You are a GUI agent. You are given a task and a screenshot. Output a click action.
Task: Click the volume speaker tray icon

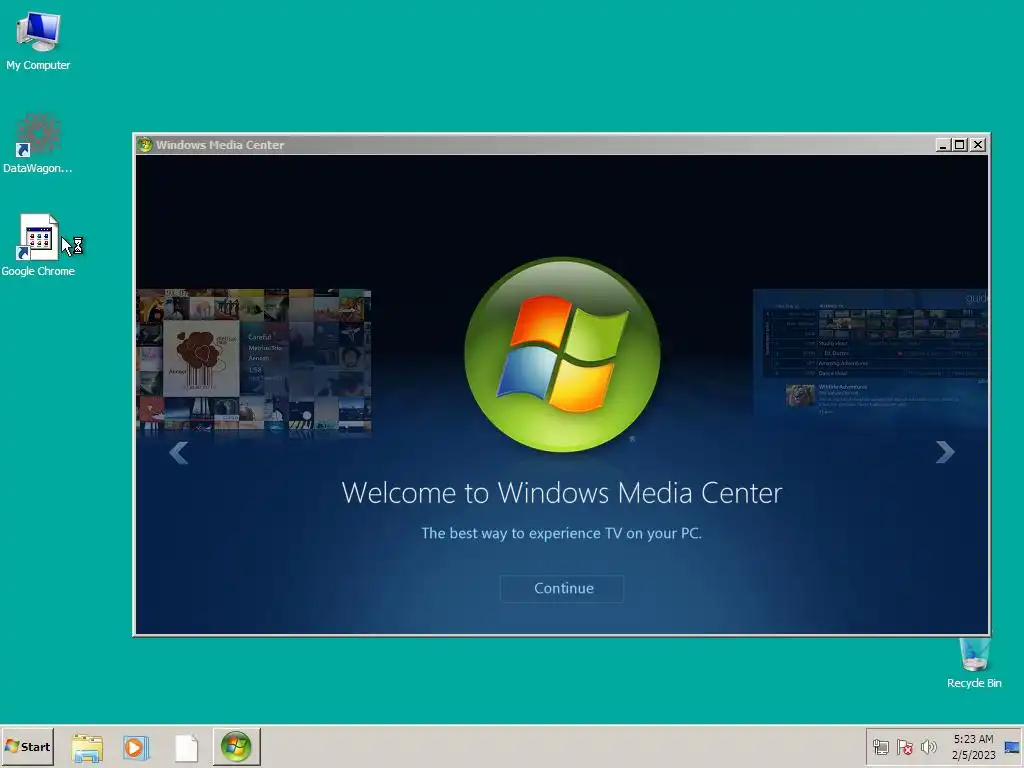(928, 747)
